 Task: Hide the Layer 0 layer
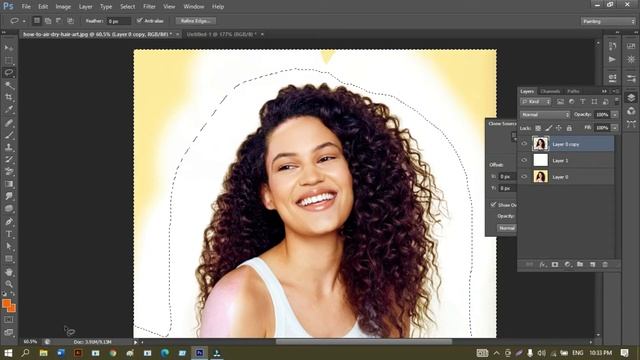[x=524, y=177]
